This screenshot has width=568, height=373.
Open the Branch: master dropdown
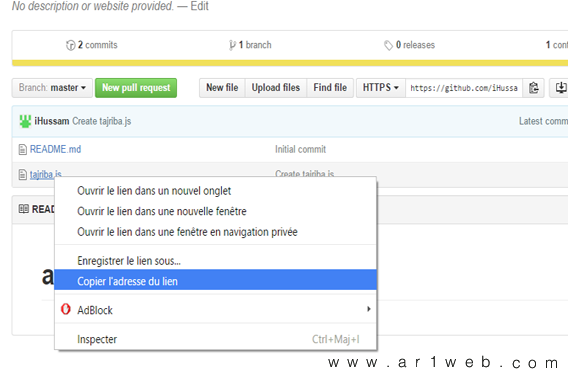[52, 88]
